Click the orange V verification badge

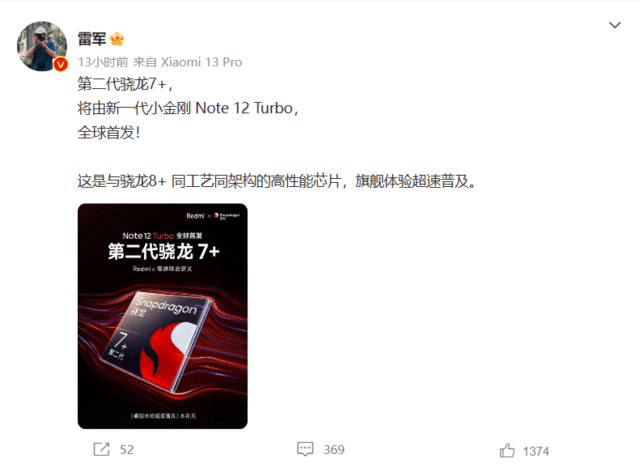coord(61,64)
